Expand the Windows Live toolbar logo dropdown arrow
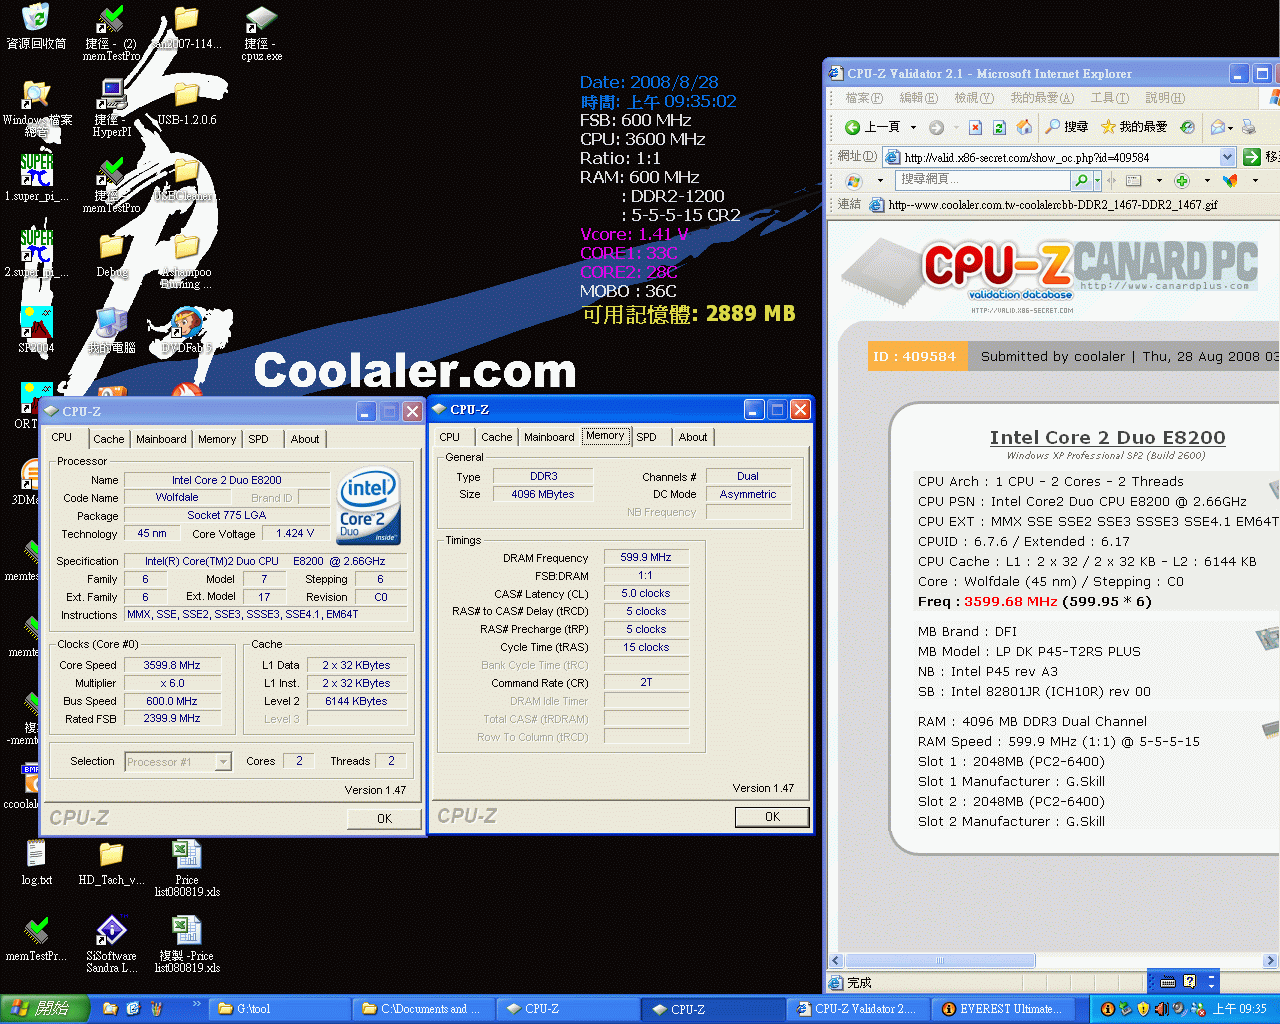Screen dimensions: 1280x1024 point(880,181)
